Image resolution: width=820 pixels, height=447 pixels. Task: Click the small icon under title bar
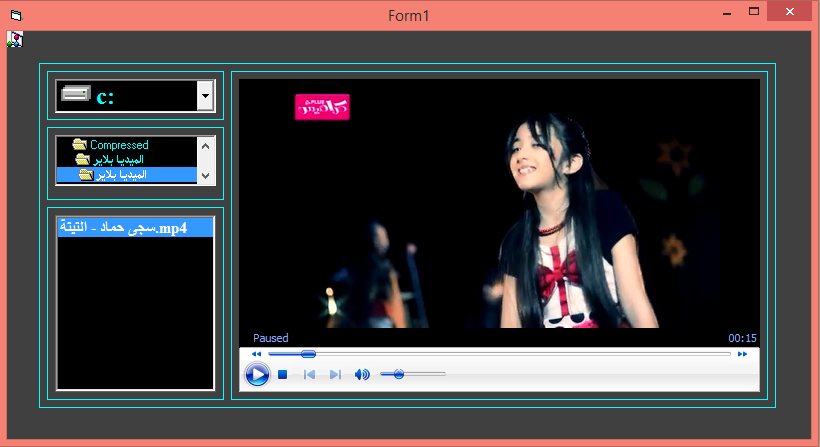(15, 39)
